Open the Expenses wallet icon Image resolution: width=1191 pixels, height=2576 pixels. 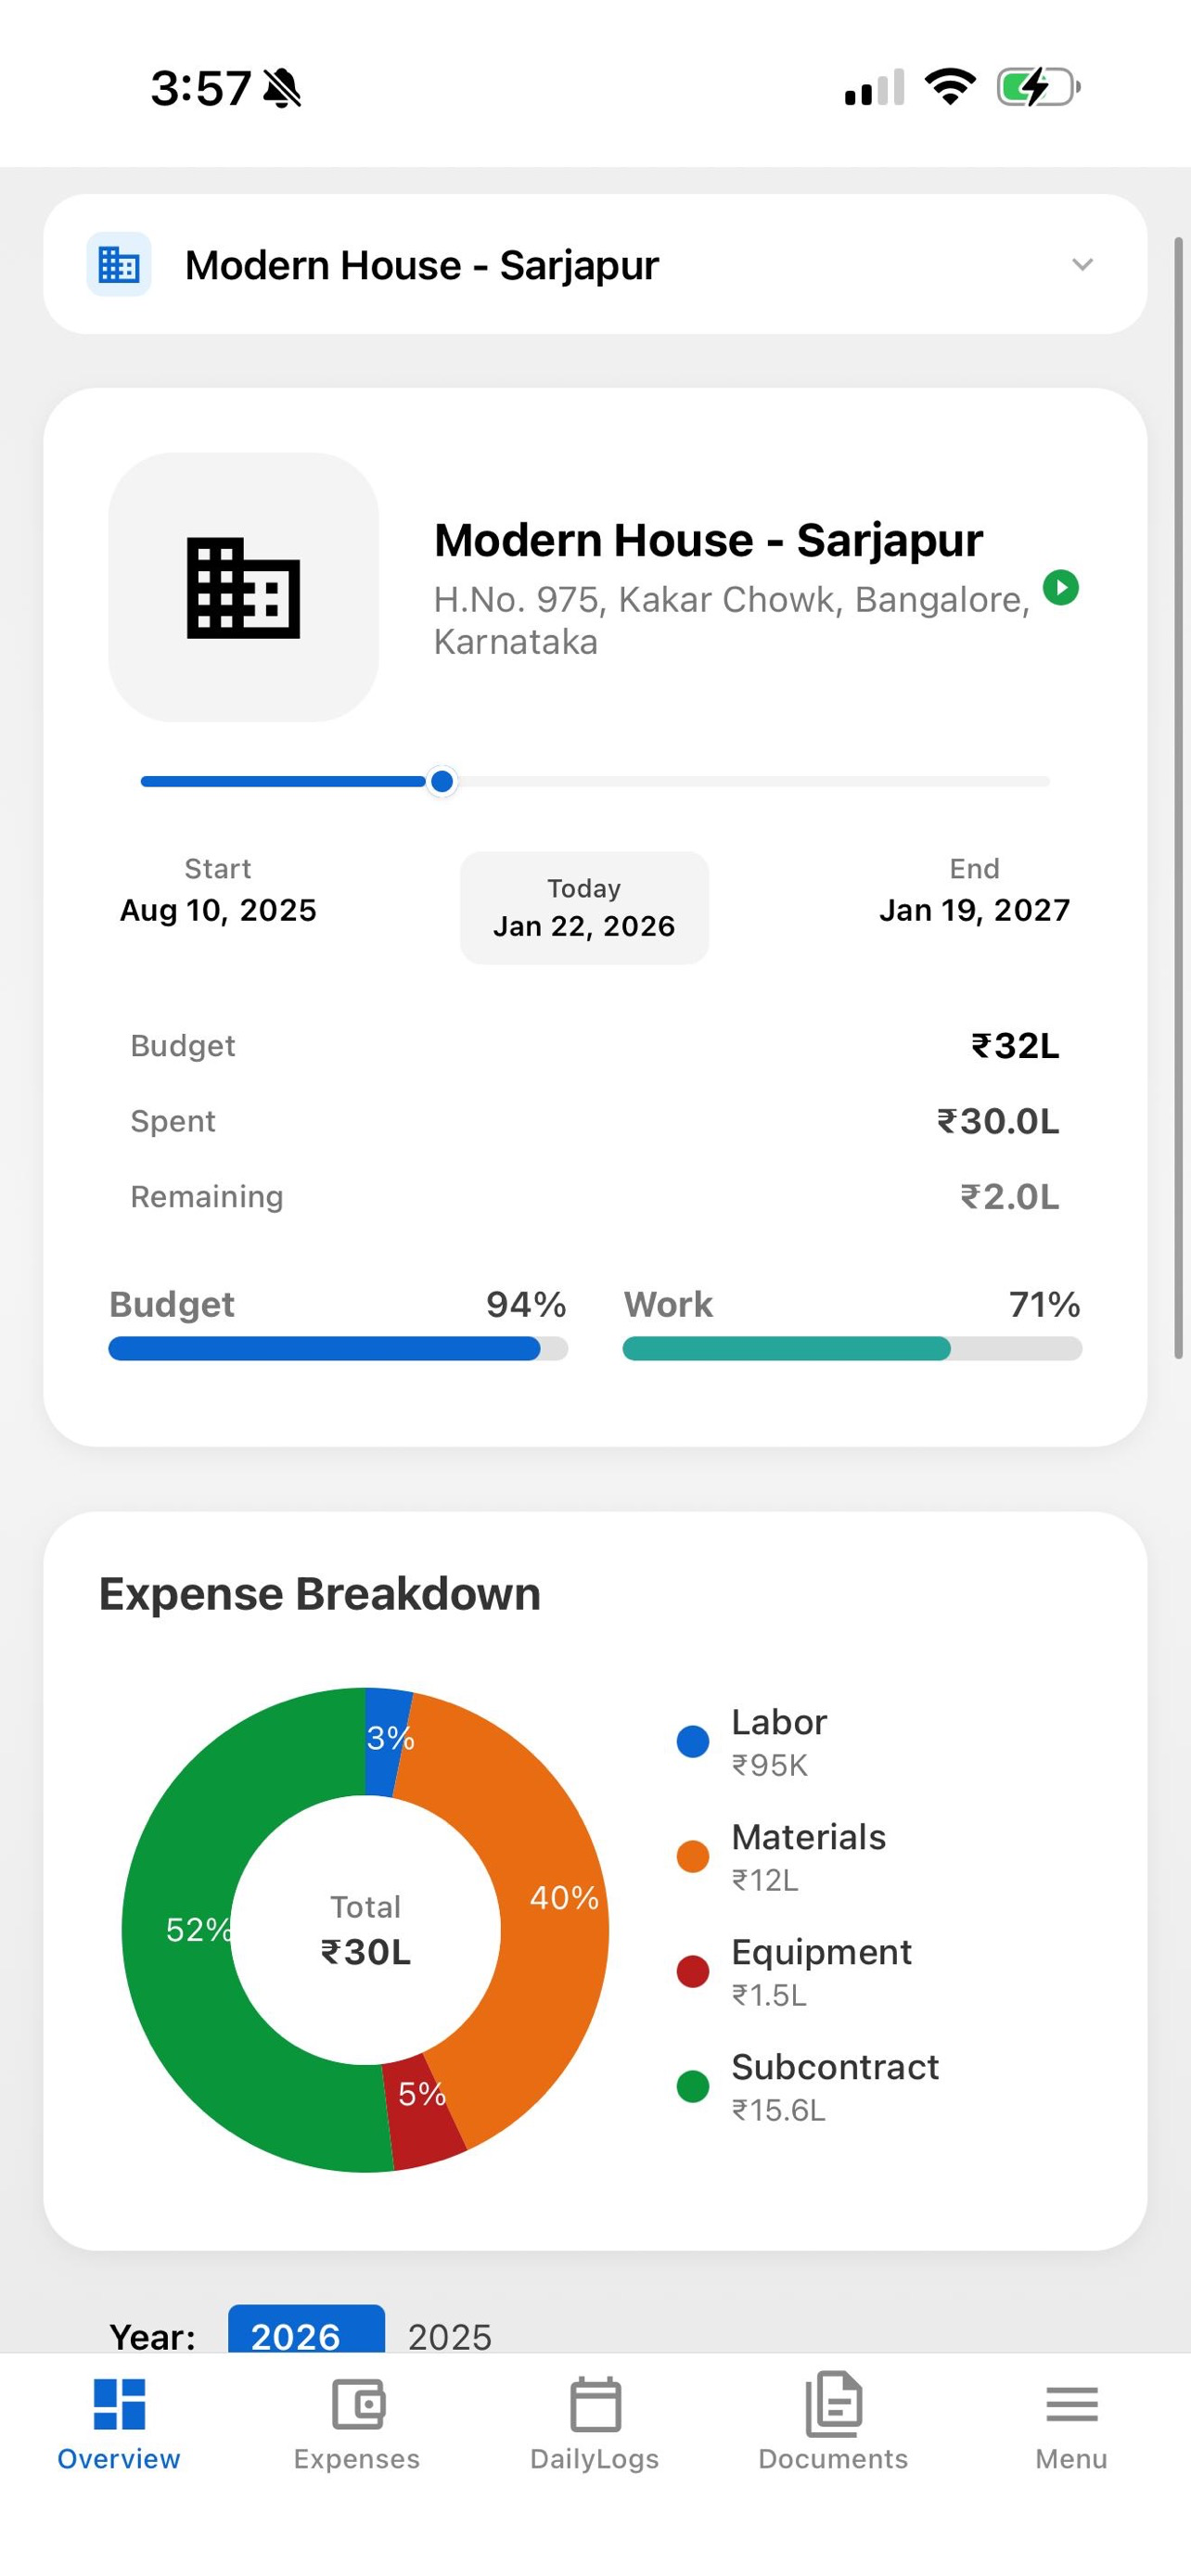pyautogui.click(x=357, y=2404)
